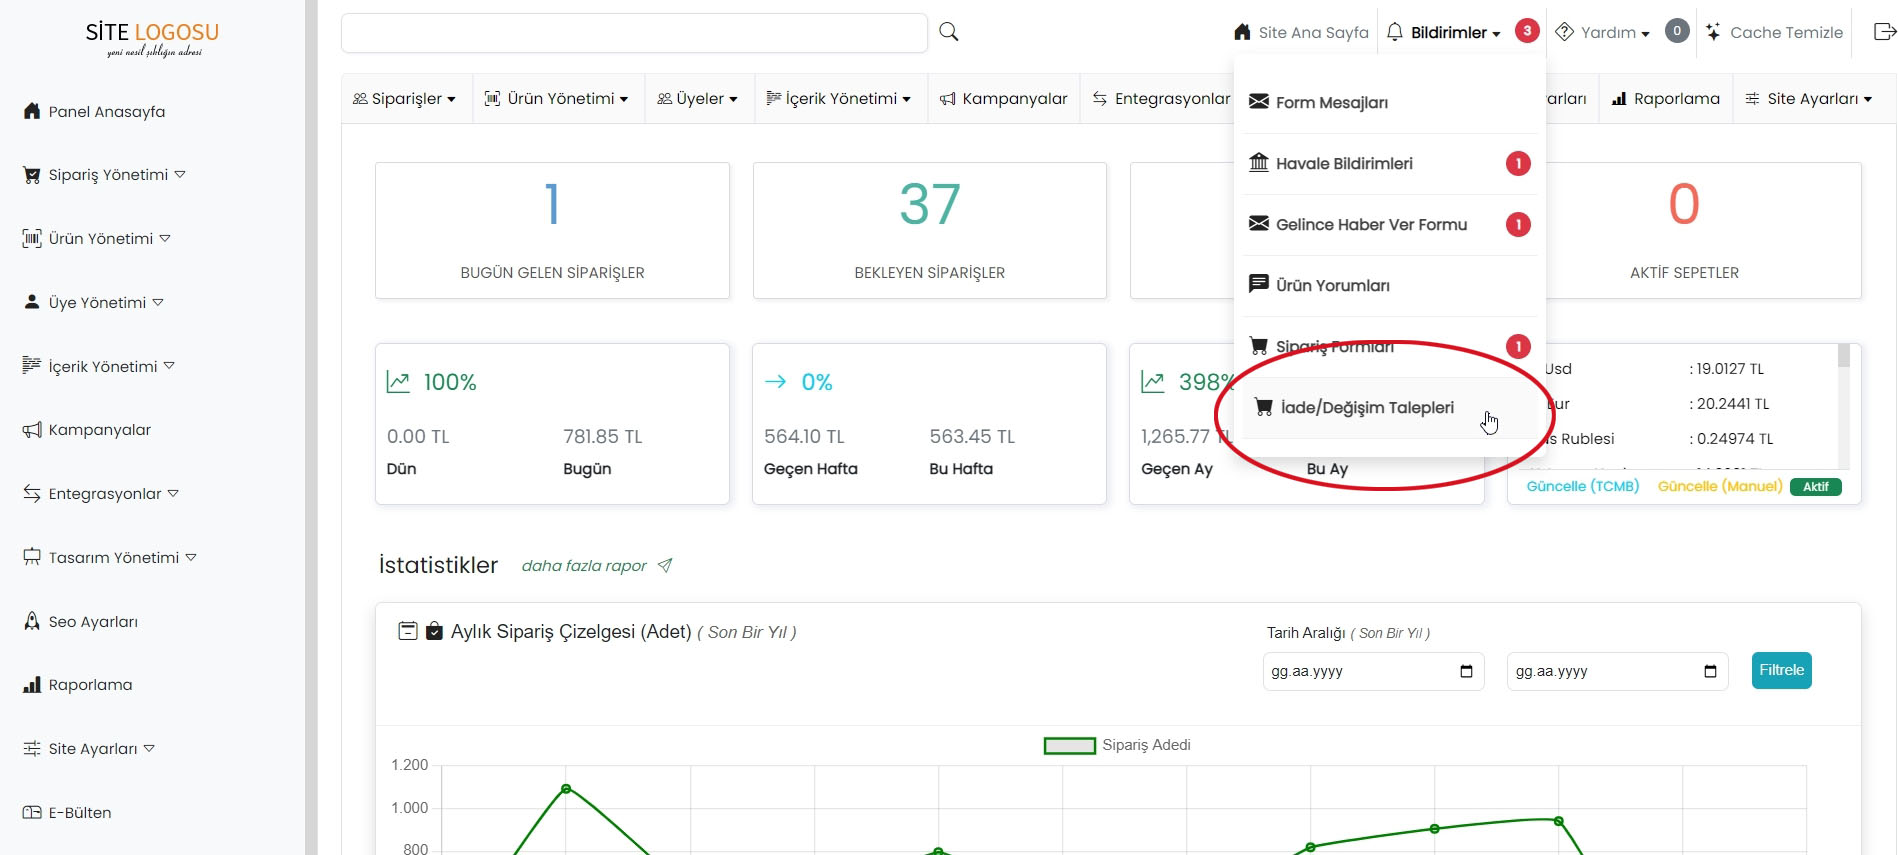Click the Ürün Yorumları comment icon
The height and width of the screenshot is (855, 1898).
[x=1259, y=284]
